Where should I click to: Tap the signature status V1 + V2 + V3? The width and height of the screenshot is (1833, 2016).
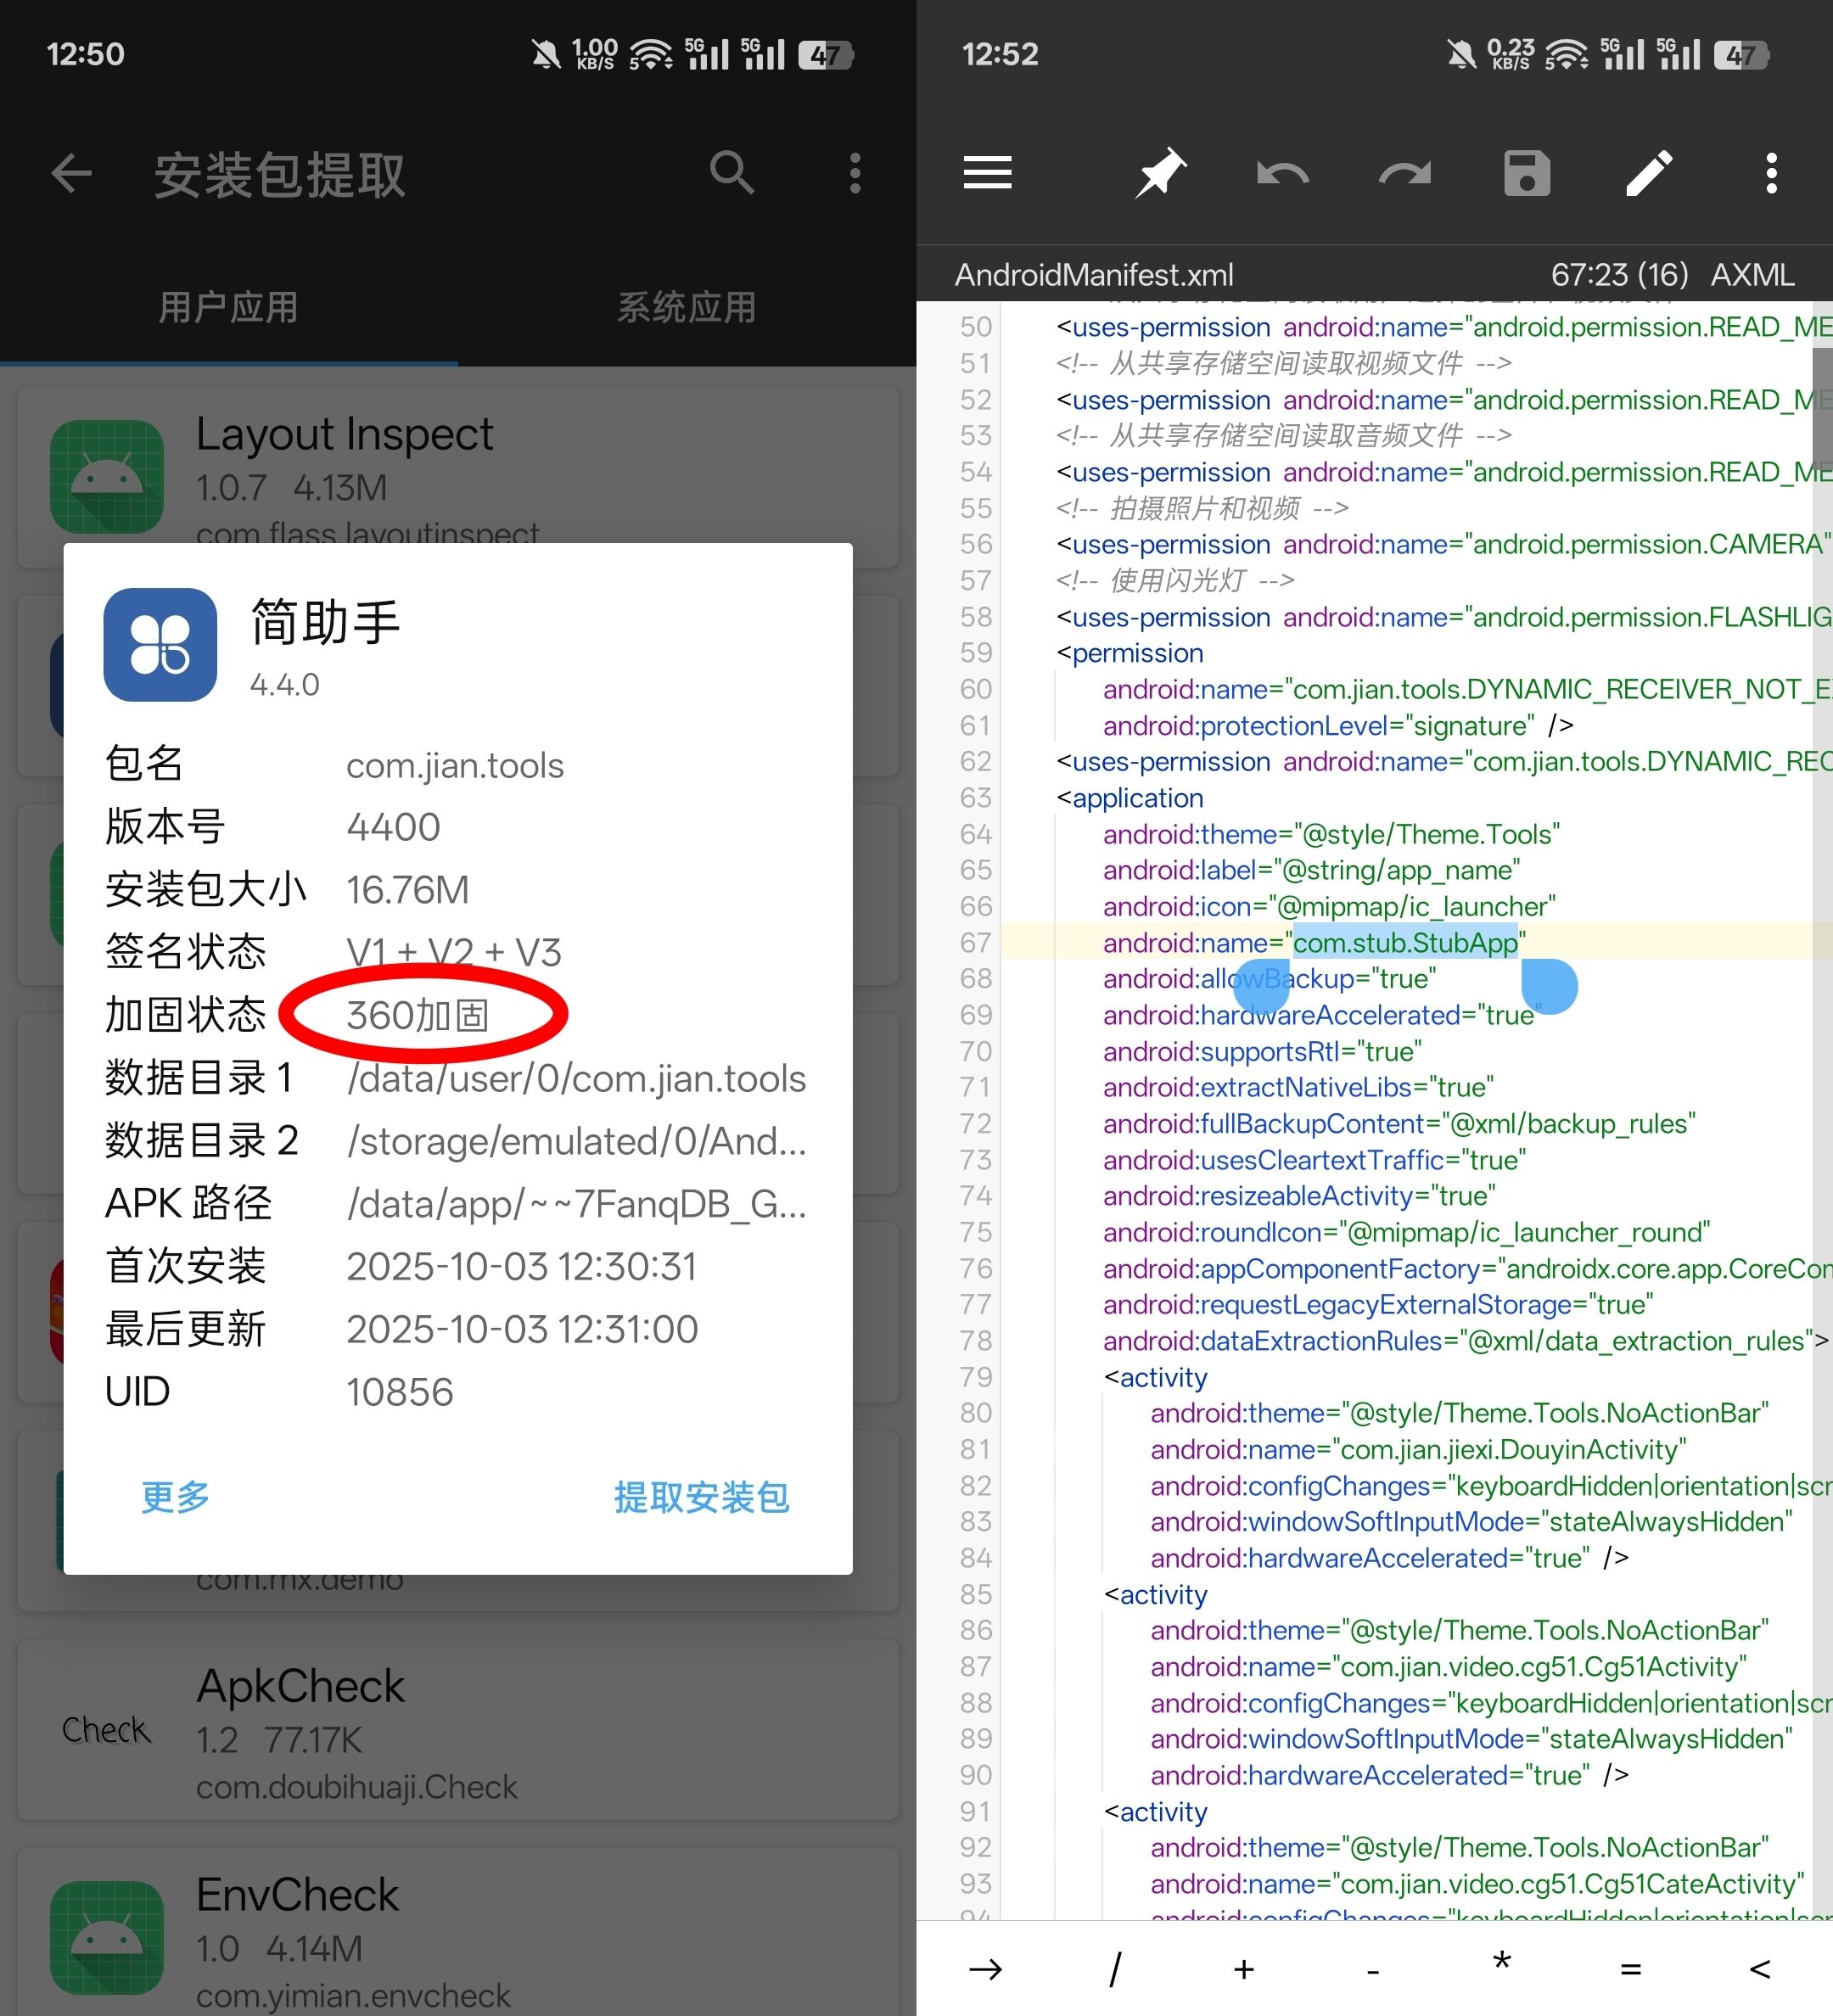454,953
